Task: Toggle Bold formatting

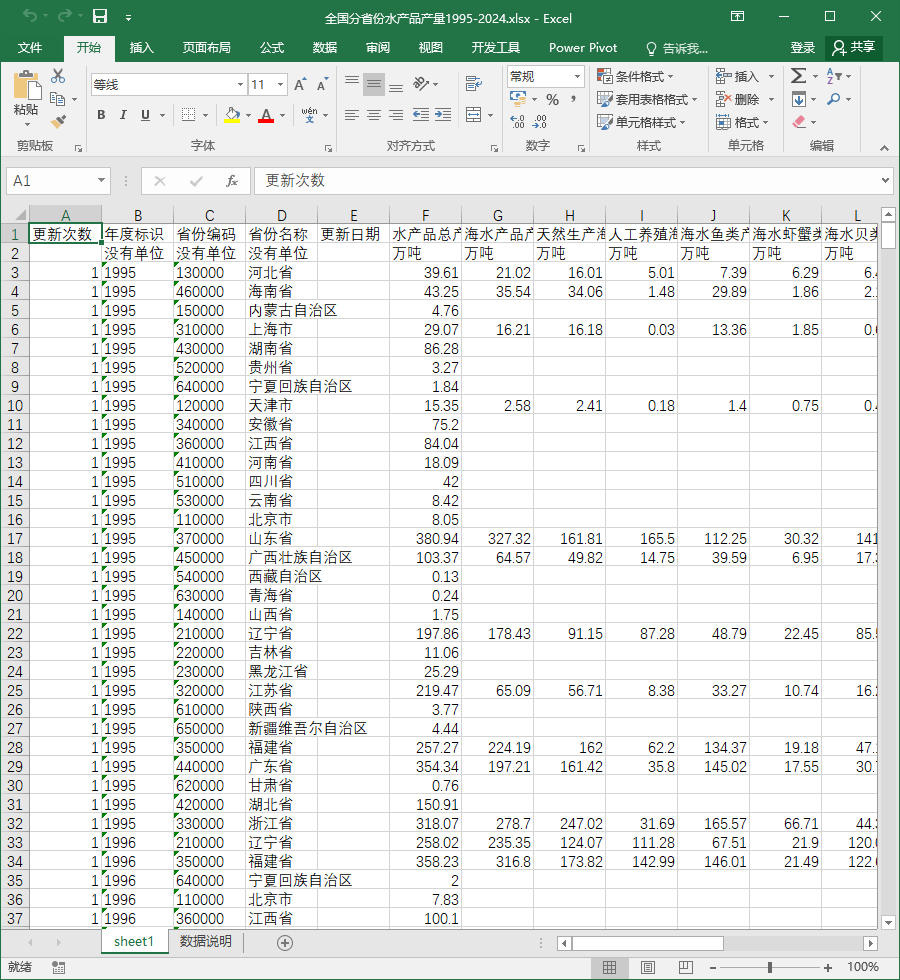Action: tap(101, 114)
